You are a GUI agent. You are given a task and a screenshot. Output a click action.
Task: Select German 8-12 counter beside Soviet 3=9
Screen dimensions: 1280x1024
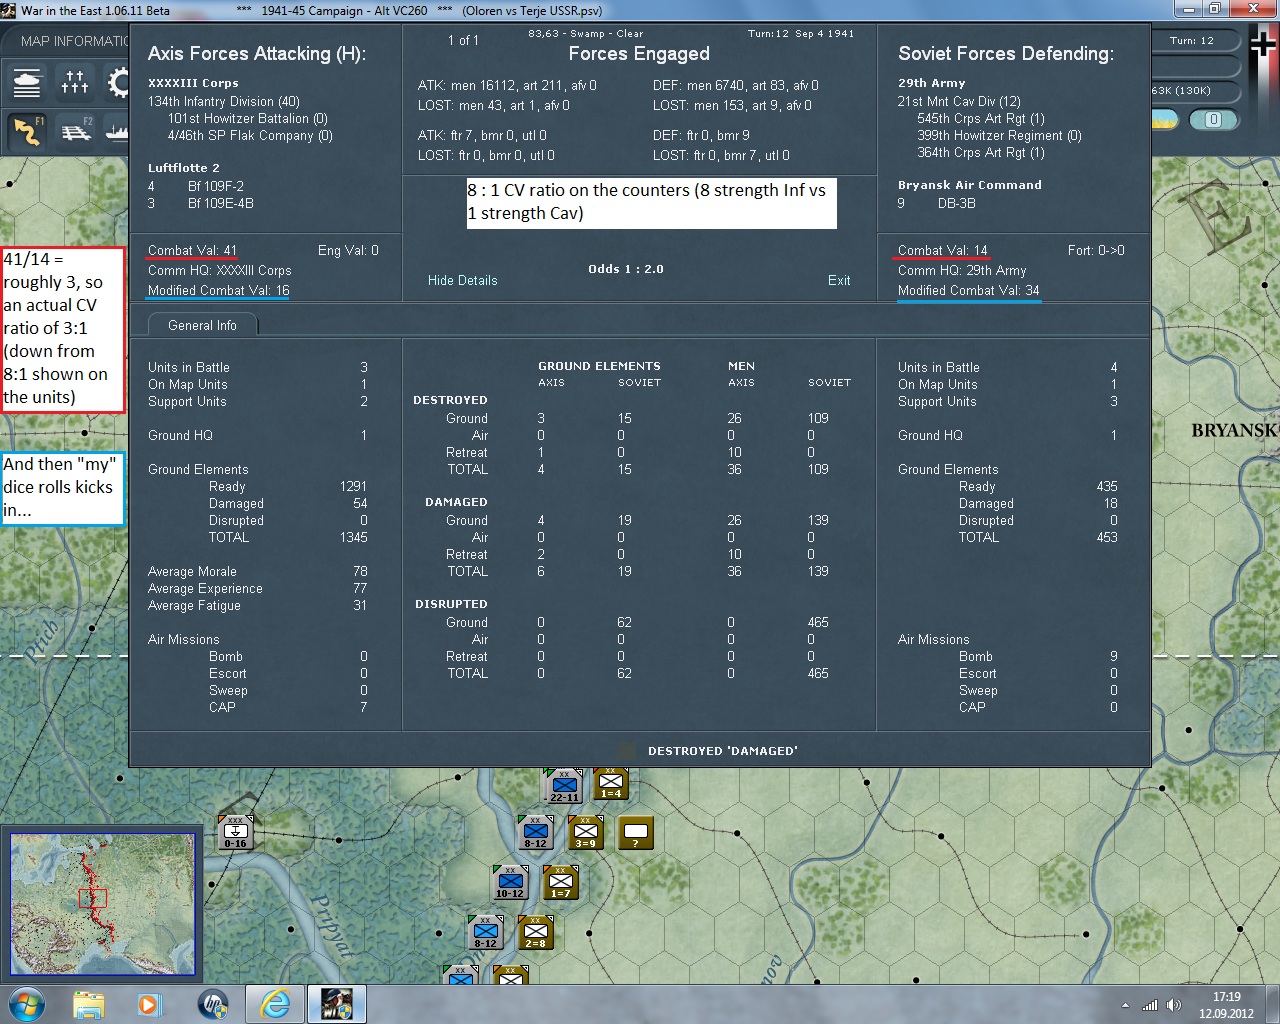pyautogui.click(x=536, y=833)
